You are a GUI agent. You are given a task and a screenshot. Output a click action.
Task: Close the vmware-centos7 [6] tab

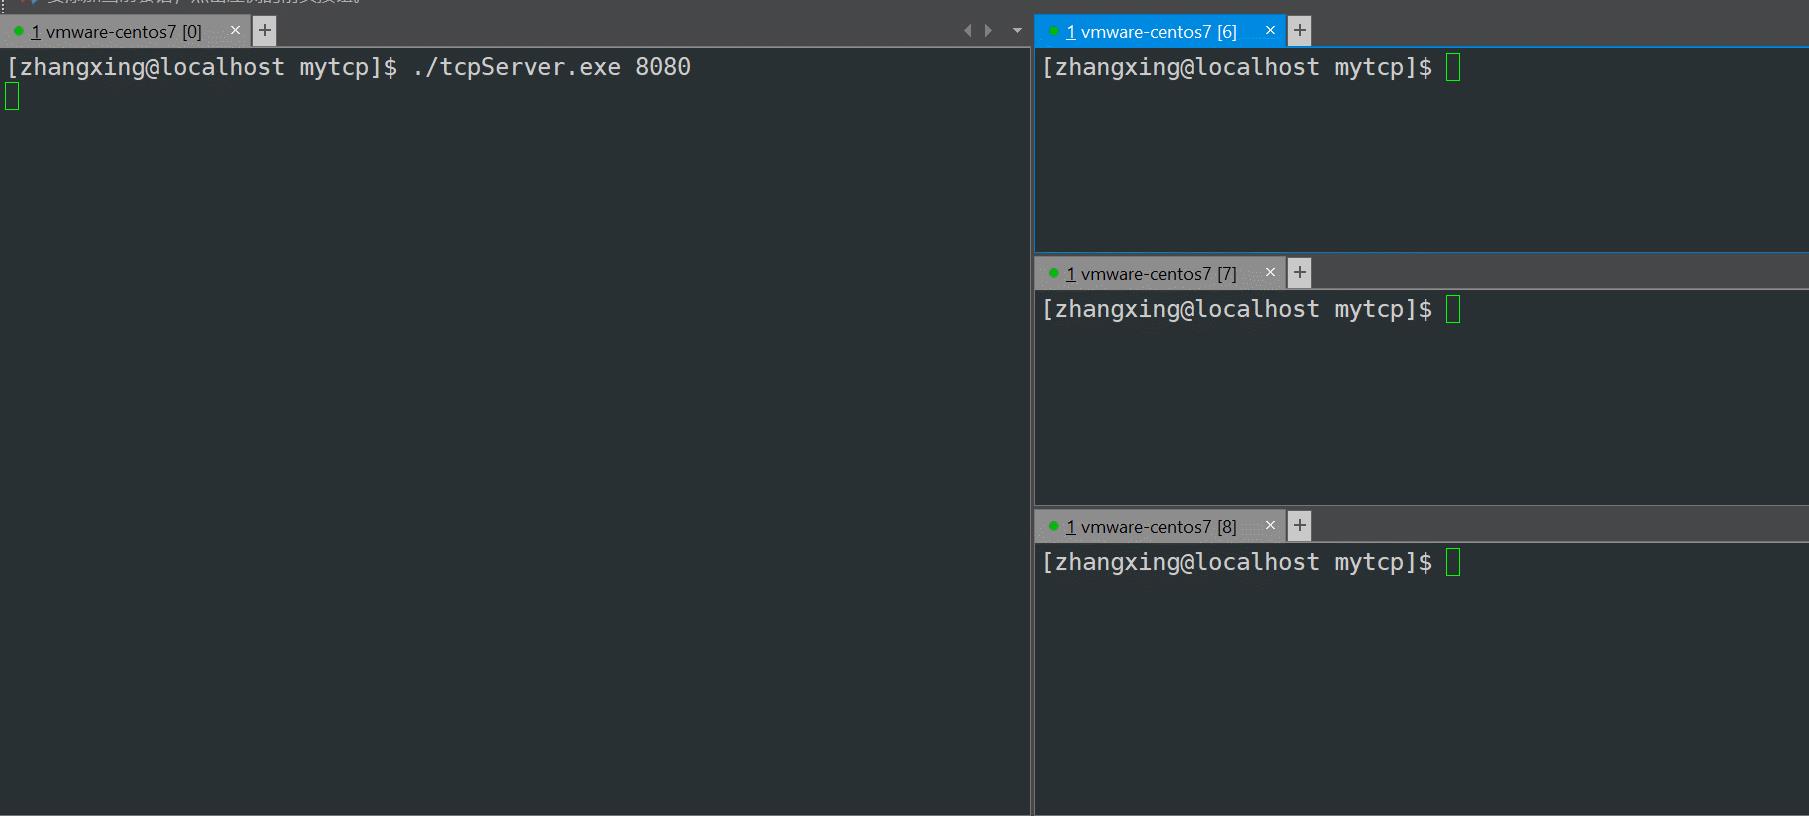click(1270, 30)
